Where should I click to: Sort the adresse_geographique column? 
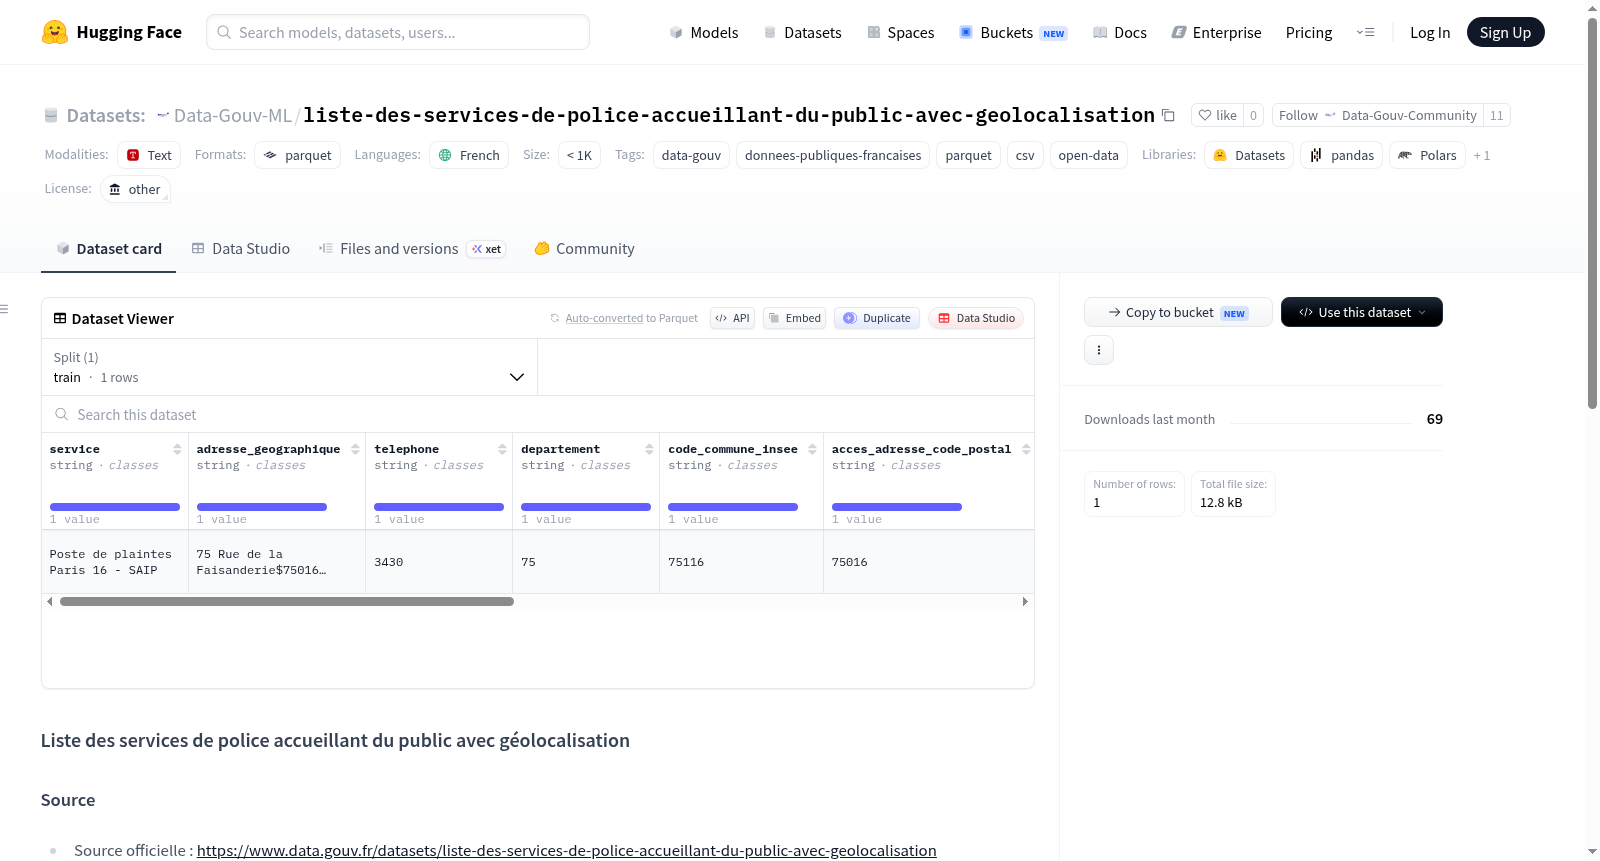click(355, 449)
